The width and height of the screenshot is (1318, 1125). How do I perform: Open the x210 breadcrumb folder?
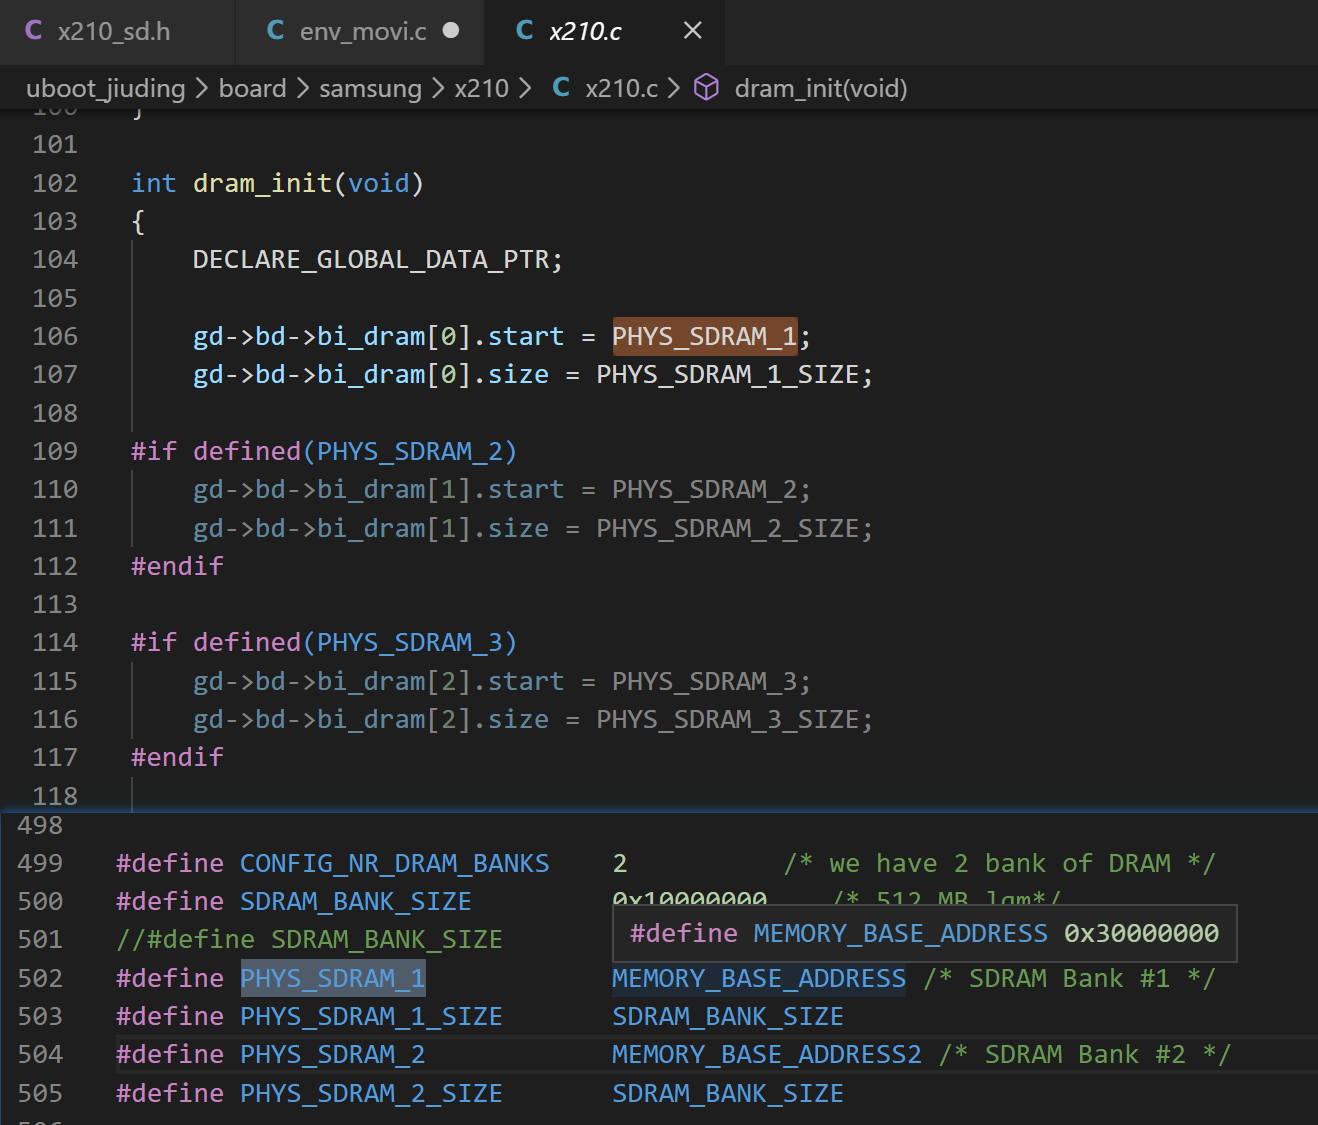pos(481,88)
